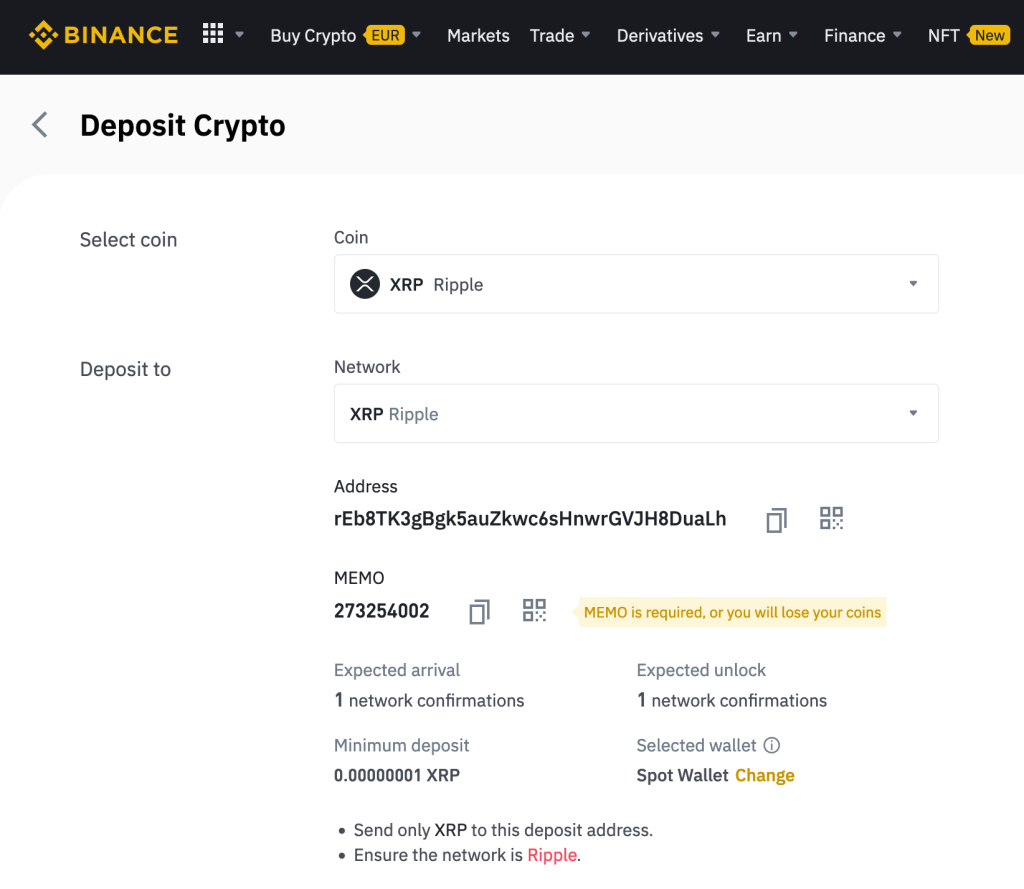Image resolution: width=1024 pixels, height=889 pixels.
Task: Open the apps grid icon
Action: point(212,33)
